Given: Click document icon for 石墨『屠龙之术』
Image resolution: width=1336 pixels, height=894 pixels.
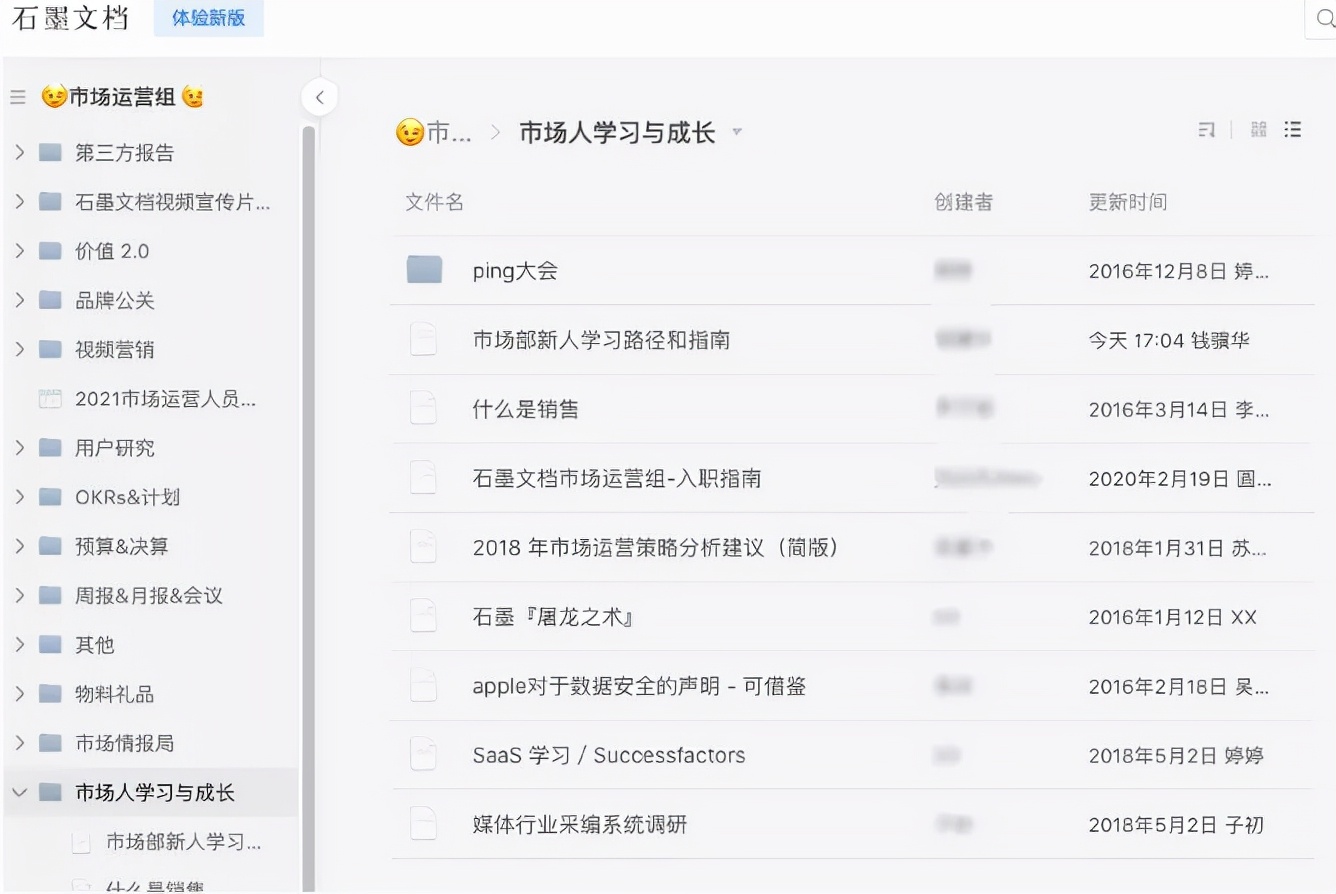Looking at the screenshot, I should (424, 617).
